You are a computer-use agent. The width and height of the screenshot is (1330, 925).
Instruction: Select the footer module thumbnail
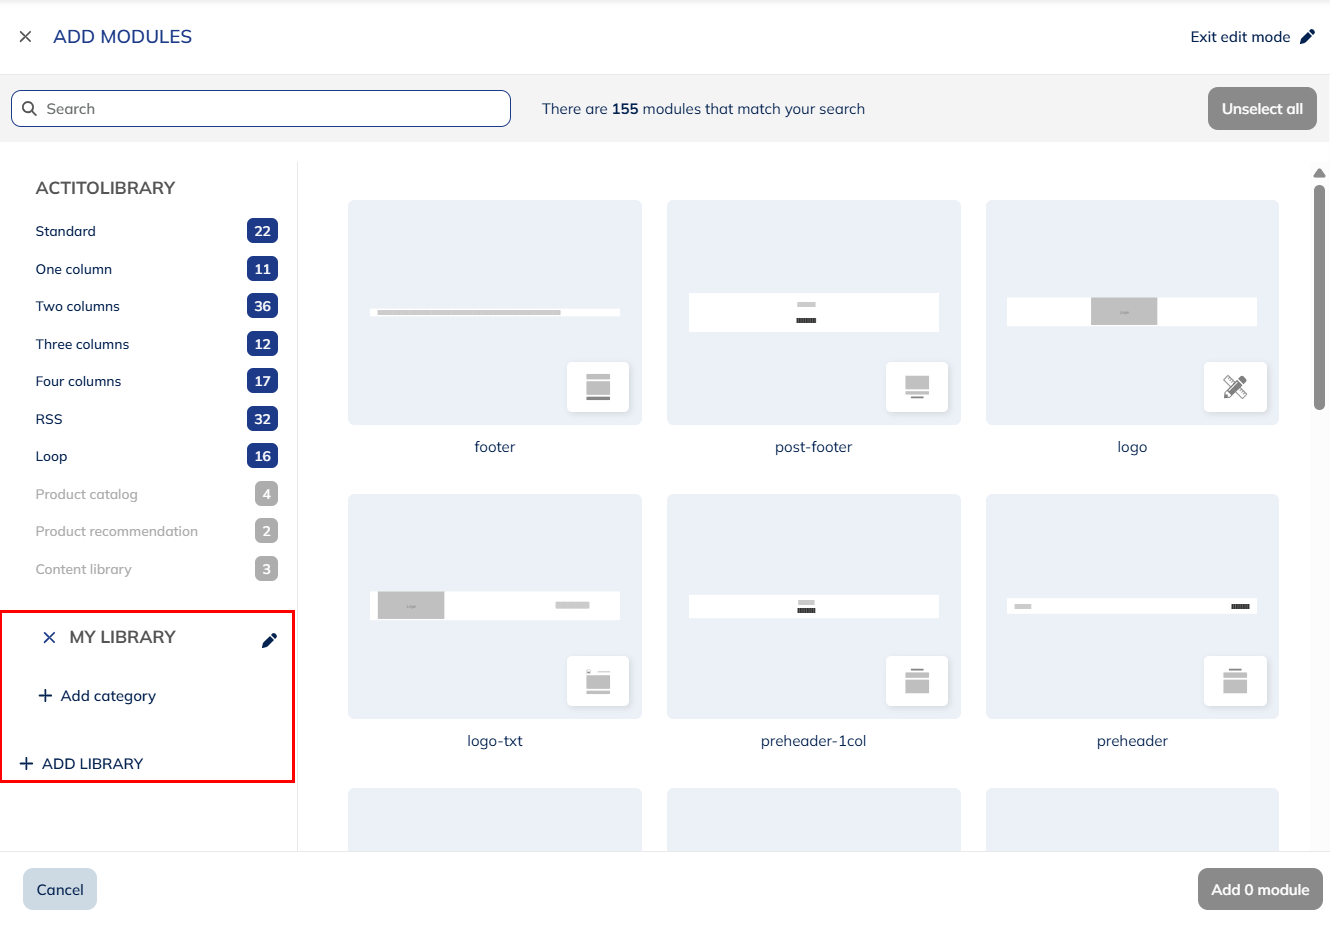tap(494, 300)
